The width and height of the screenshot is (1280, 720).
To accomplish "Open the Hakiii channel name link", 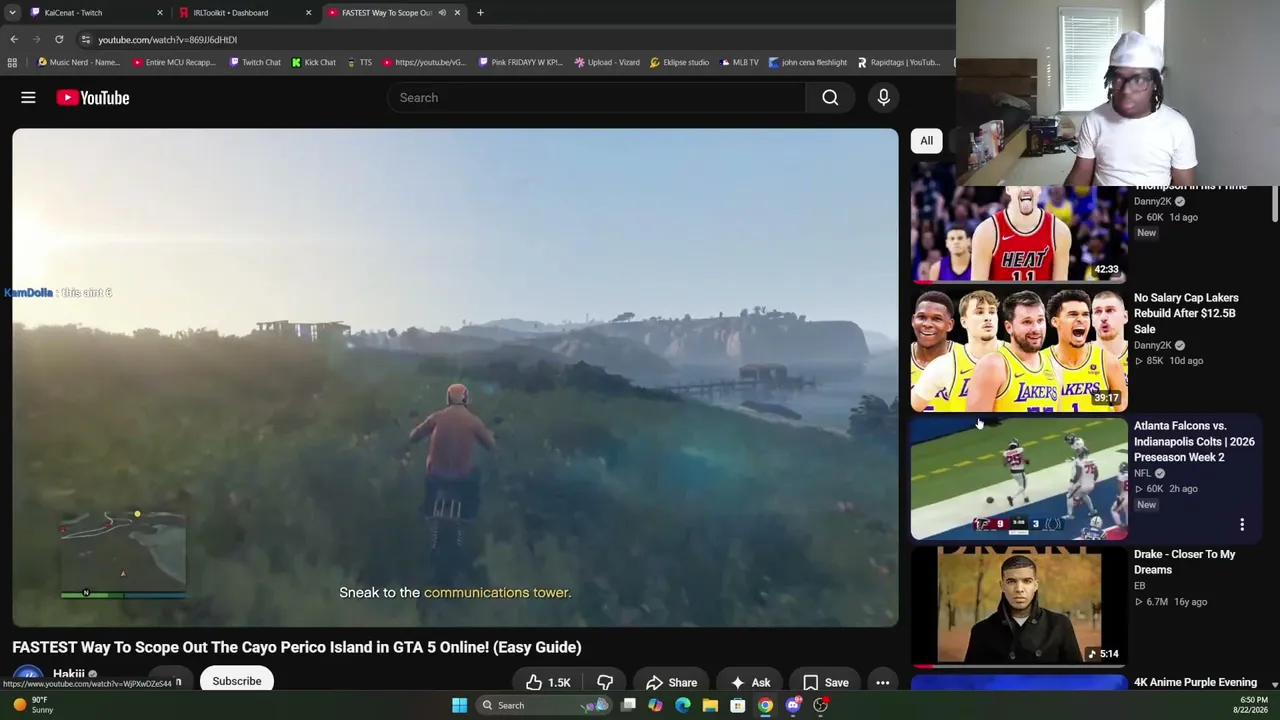I will [x=69, y=674].
